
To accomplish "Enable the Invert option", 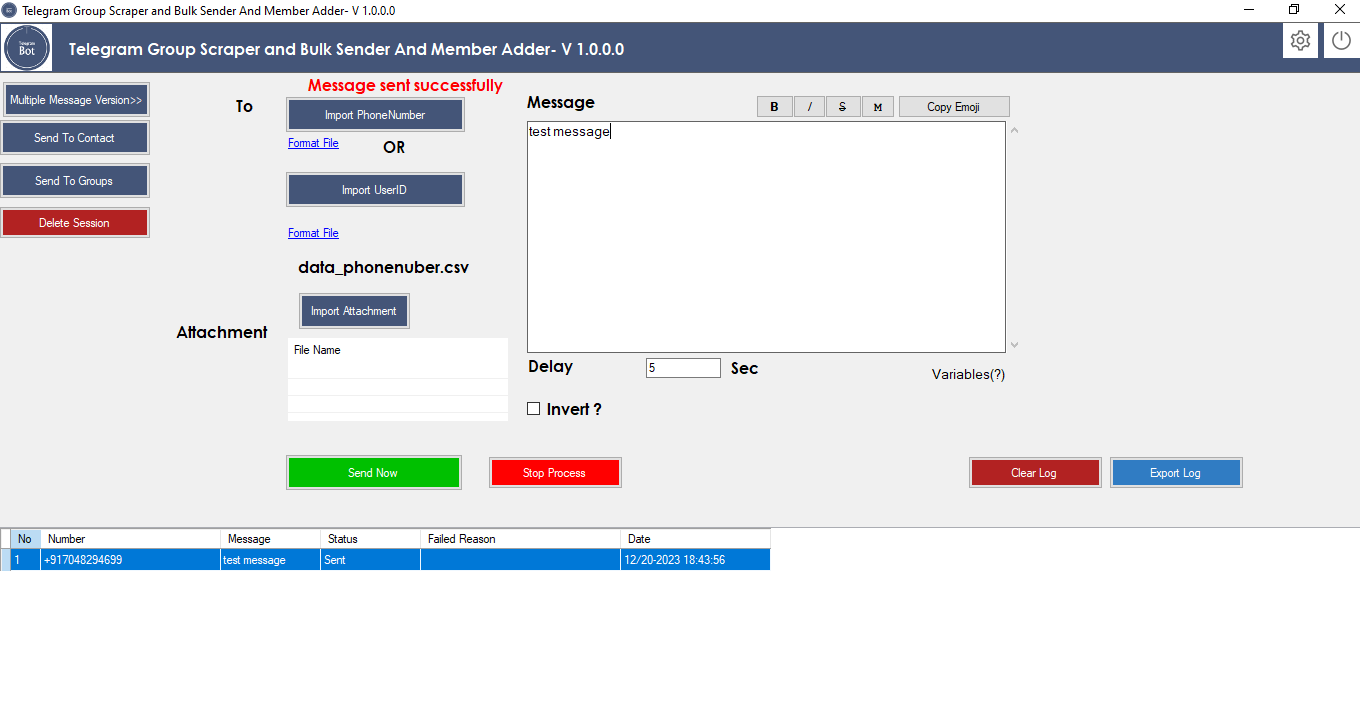I will click(x=533, y=408).
